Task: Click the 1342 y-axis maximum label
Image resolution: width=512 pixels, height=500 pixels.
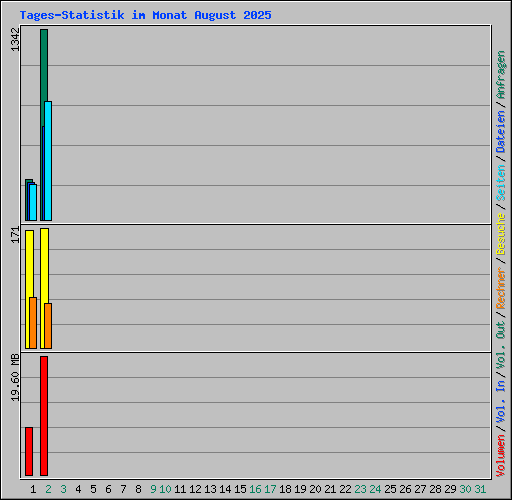Action: [x=15, y=40]
